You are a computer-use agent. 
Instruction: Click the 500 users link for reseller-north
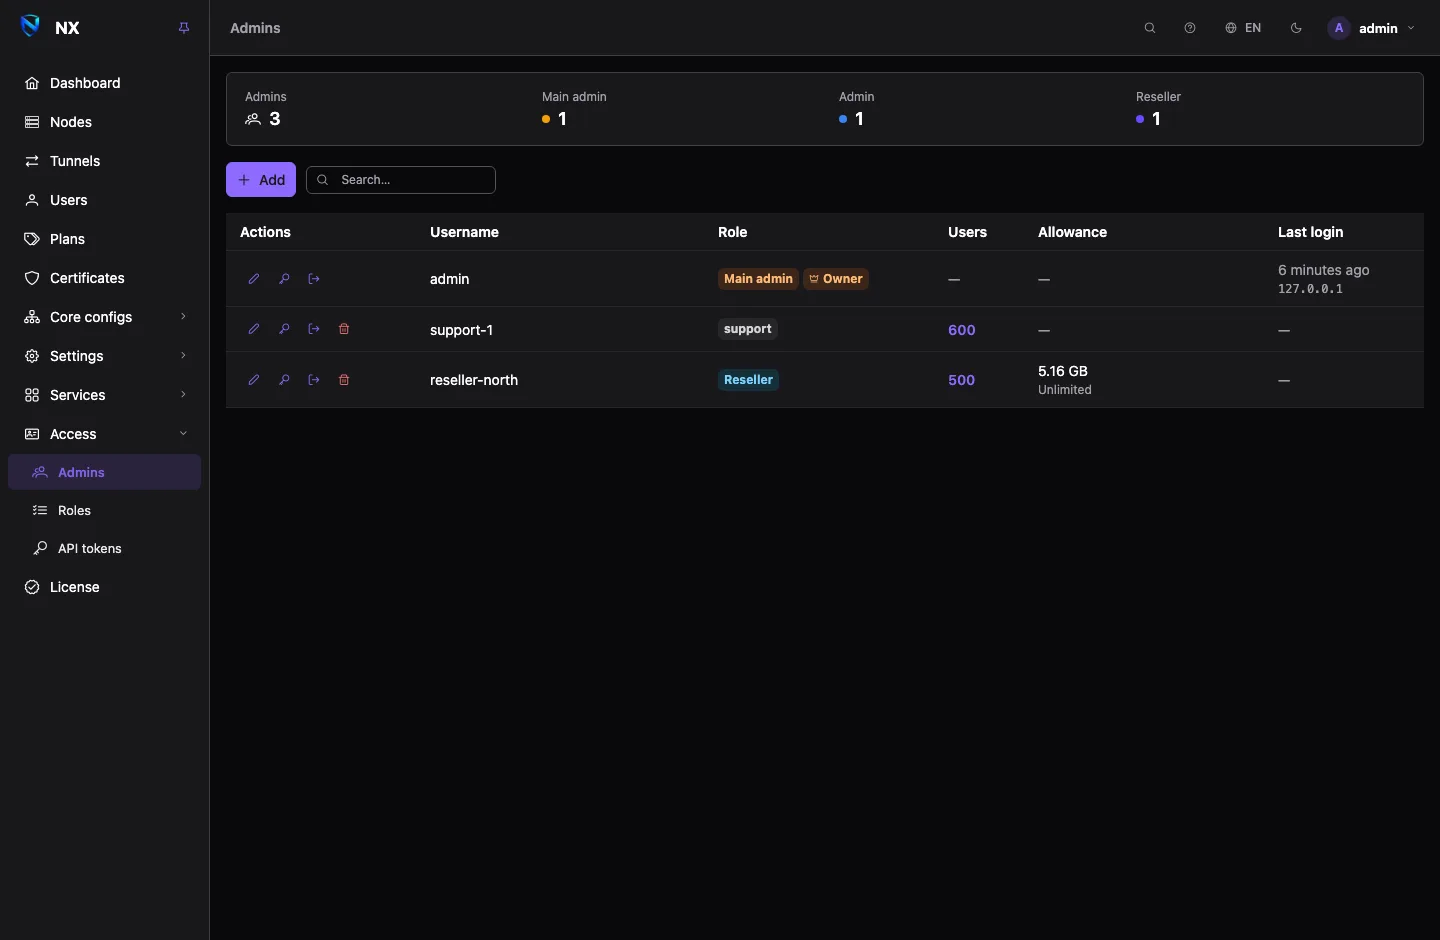(962, 380)
